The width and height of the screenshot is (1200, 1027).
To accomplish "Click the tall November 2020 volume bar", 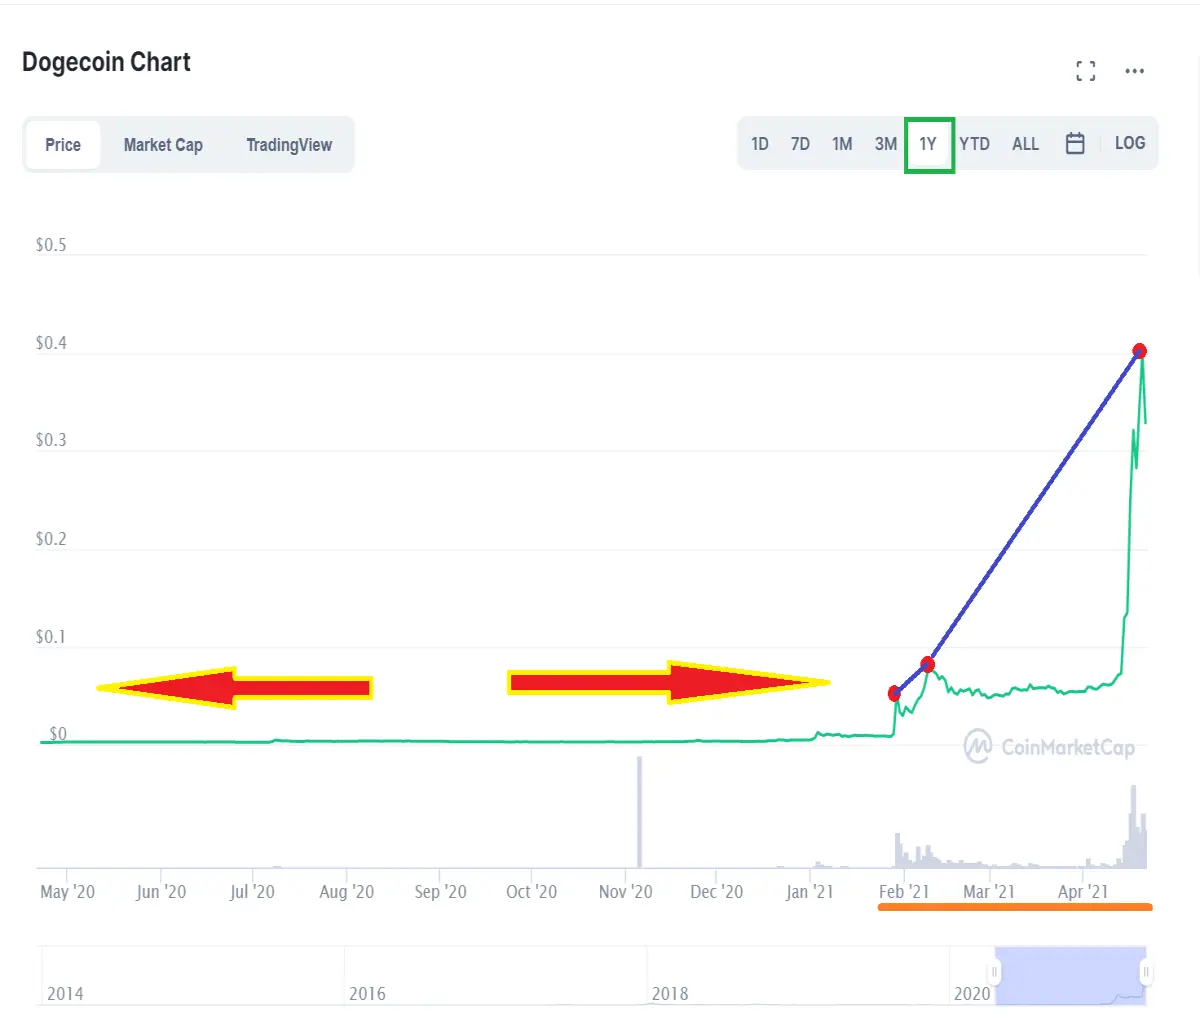I will click(639, 812).
